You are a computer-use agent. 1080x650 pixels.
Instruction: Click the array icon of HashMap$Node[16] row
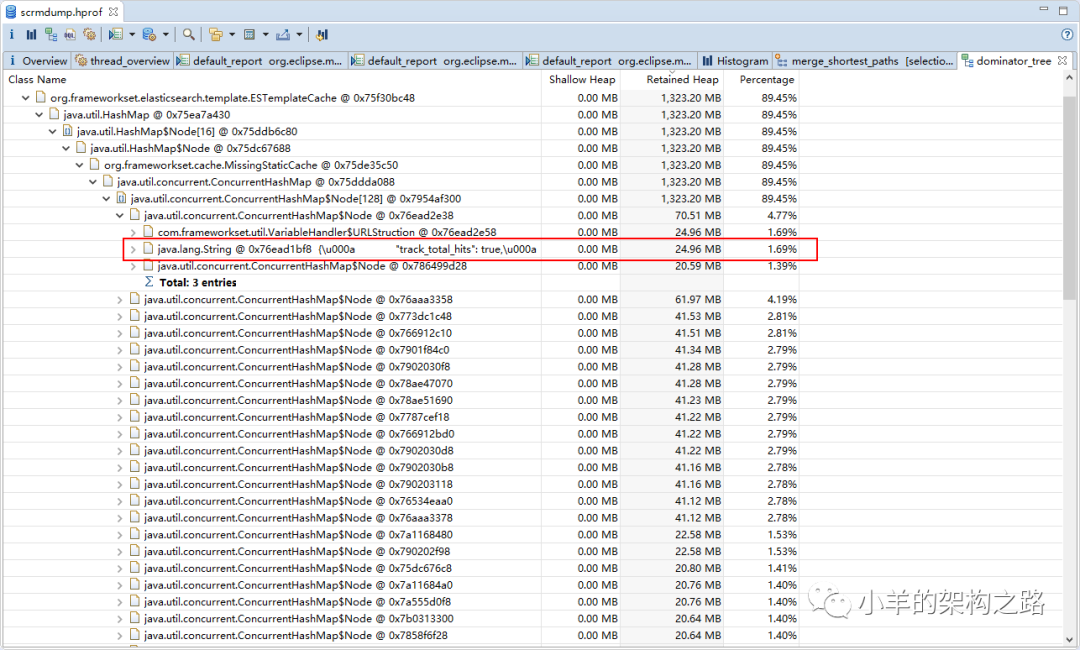tap(68, 131)
